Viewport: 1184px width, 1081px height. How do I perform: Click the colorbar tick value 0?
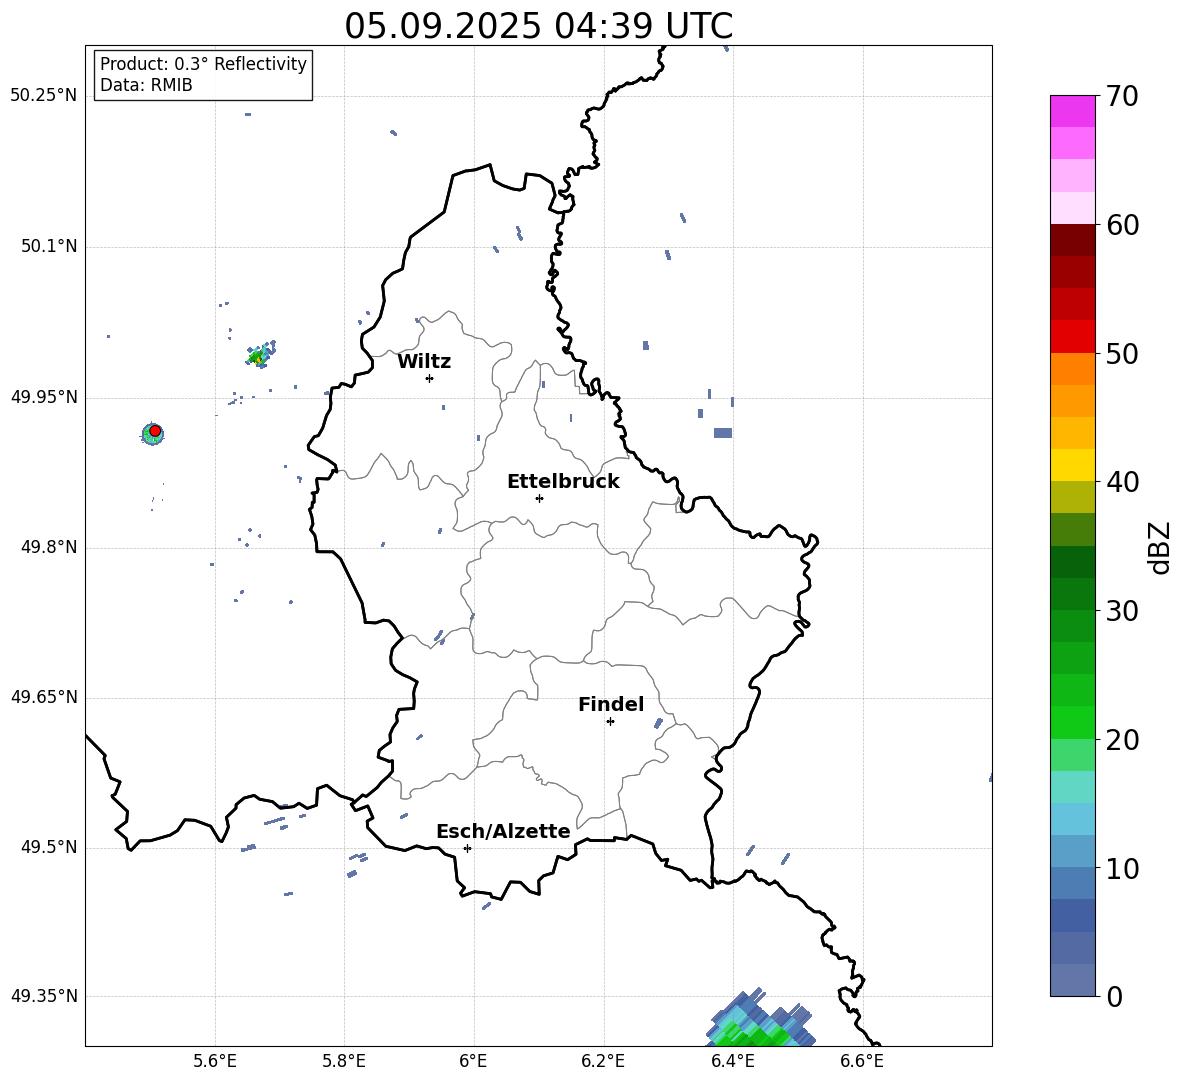coord(1114,996)
